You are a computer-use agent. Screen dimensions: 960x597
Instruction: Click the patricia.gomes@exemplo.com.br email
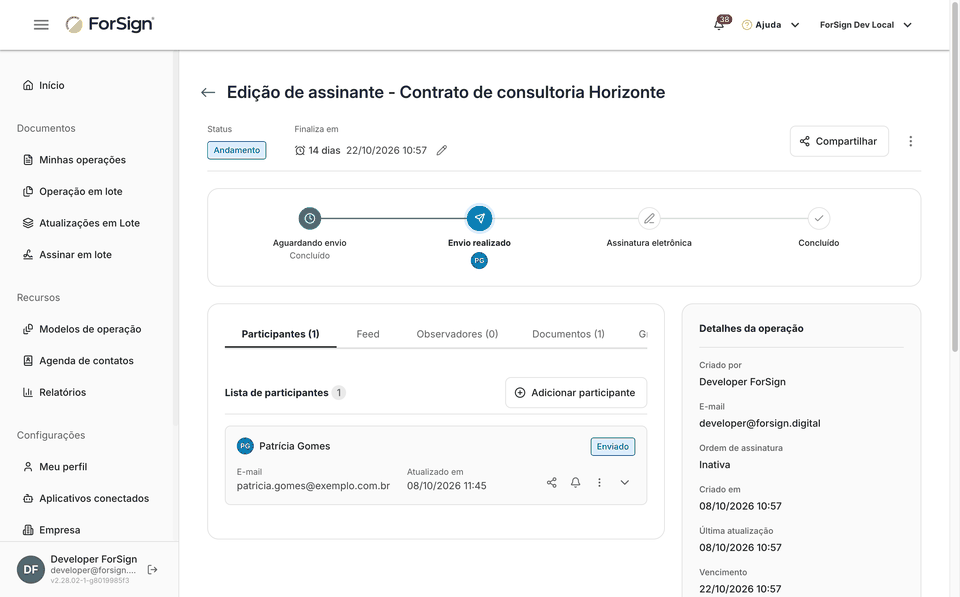click(x=313, y=486)
